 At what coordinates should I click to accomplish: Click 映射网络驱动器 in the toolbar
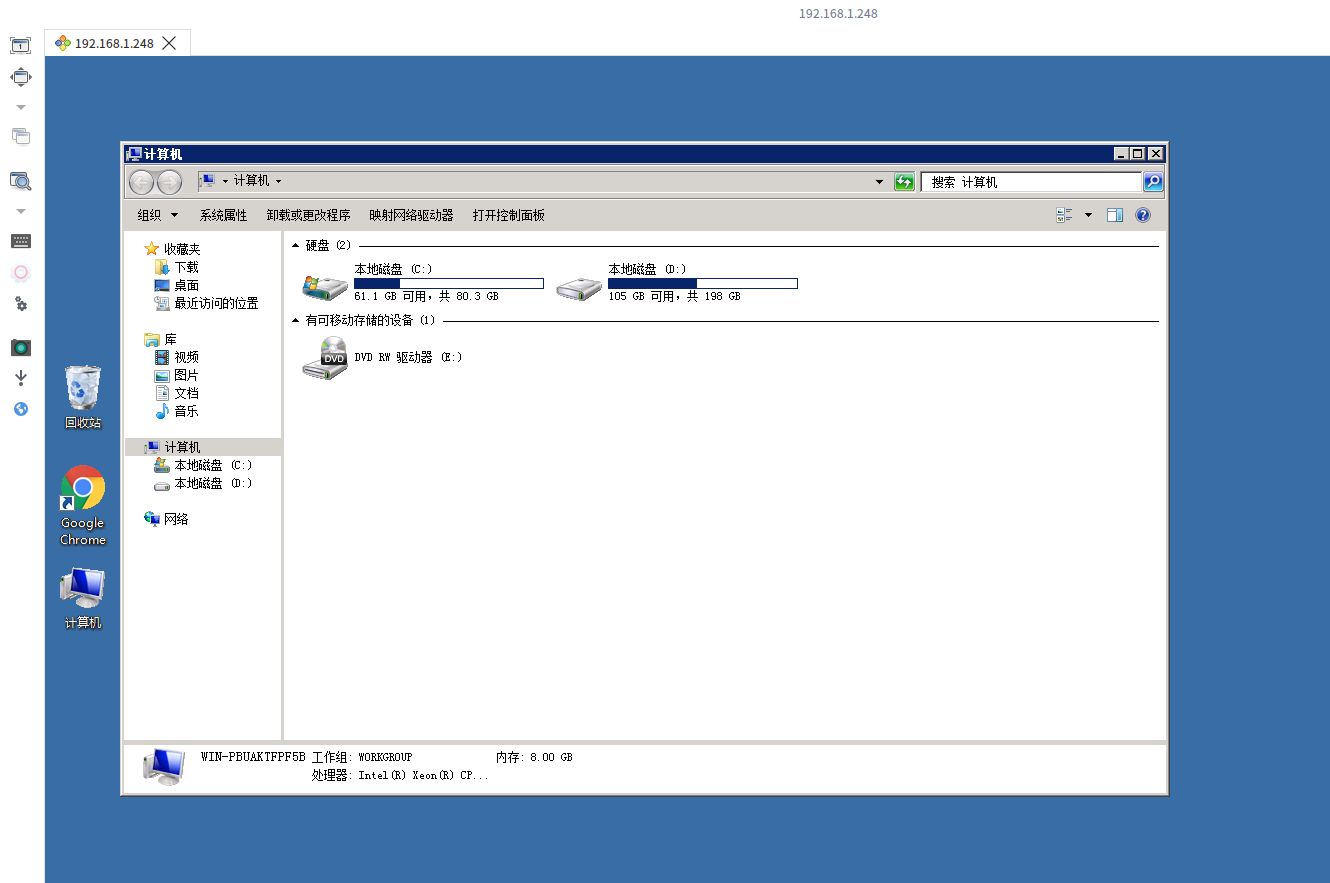point(411,215)
